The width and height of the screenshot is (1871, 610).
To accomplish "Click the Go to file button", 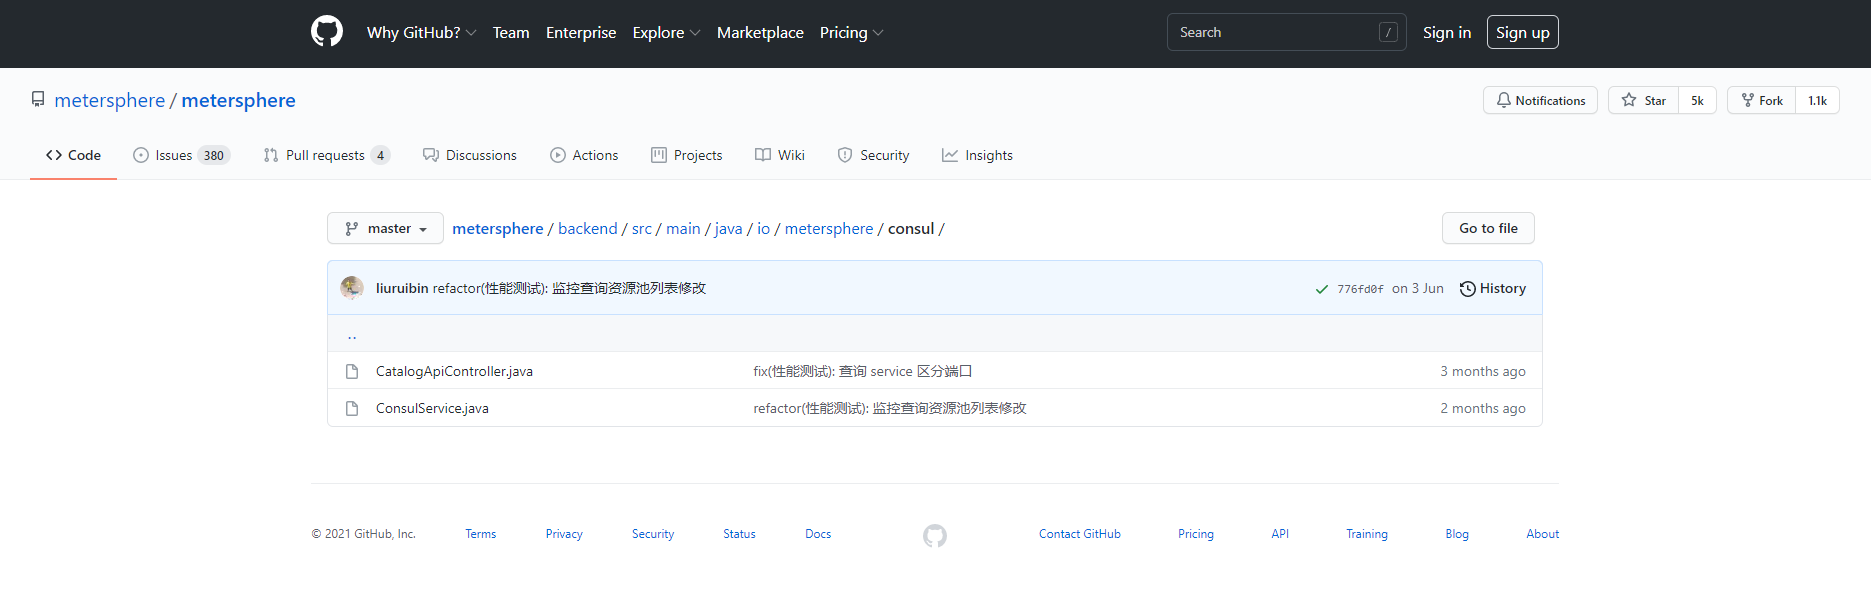I will click(x=1488, y=228).
